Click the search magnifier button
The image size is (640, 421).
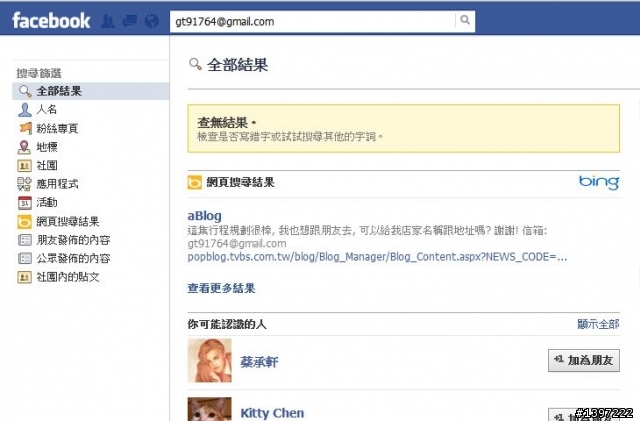click(465, 20)
